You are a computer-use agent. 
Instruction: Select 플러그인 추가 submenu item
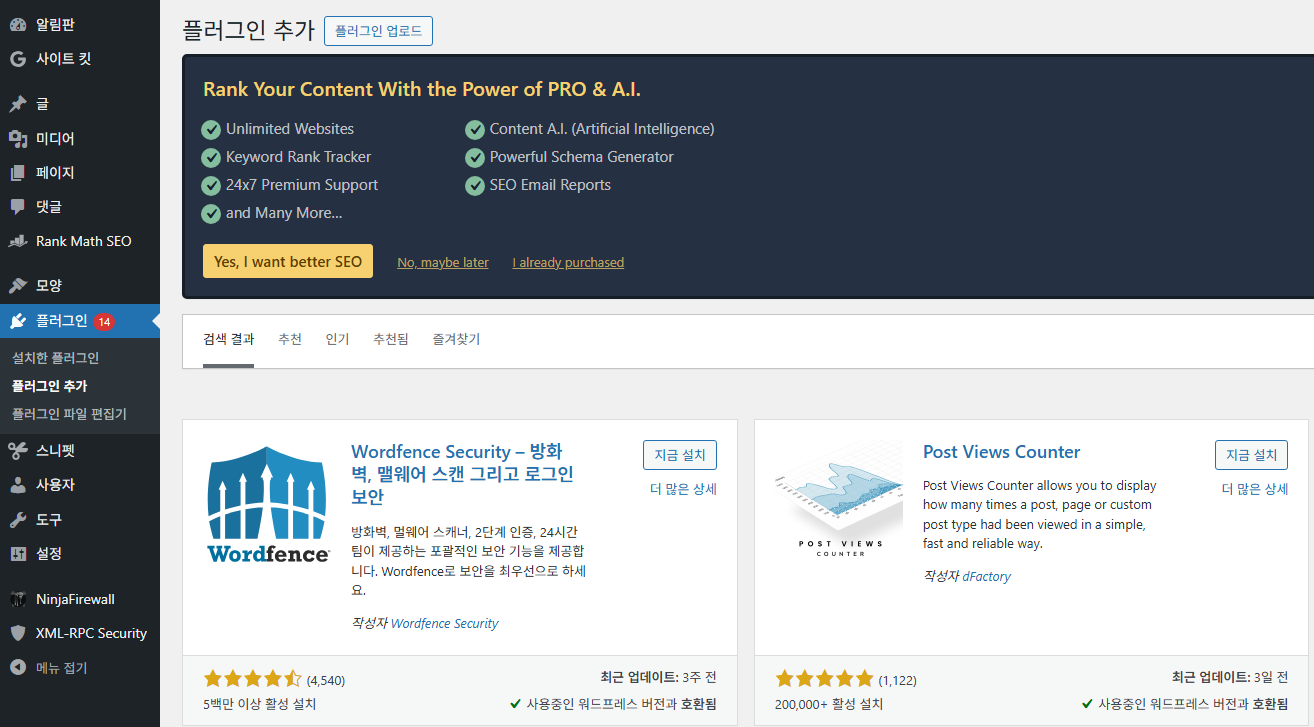point(50,386)
